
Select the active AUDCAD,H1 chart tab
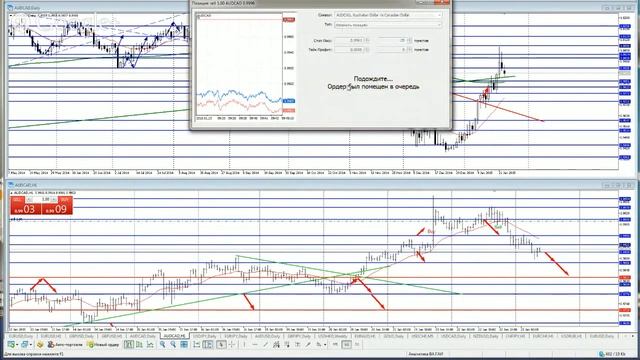(175, 336)
